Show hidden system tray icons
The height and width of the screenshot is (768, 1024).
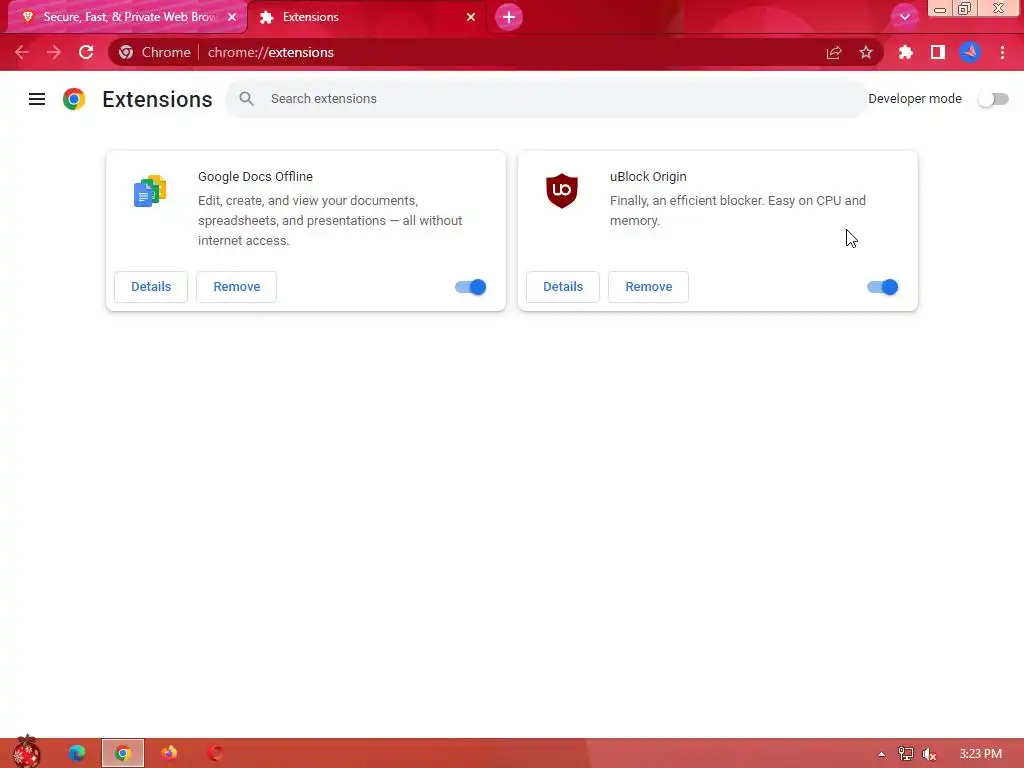pos(882,754)
